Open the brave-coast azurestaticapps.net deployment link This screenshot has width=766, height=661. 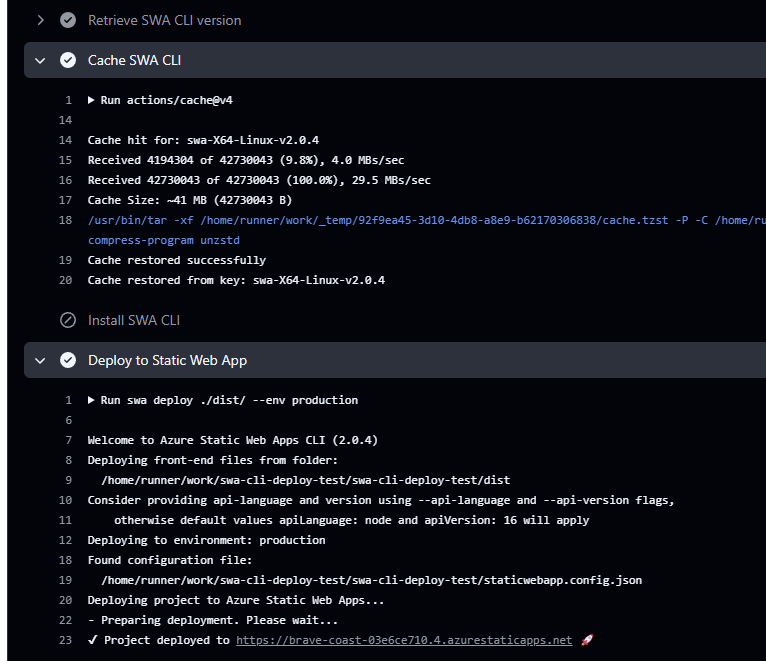click(404, 640)
